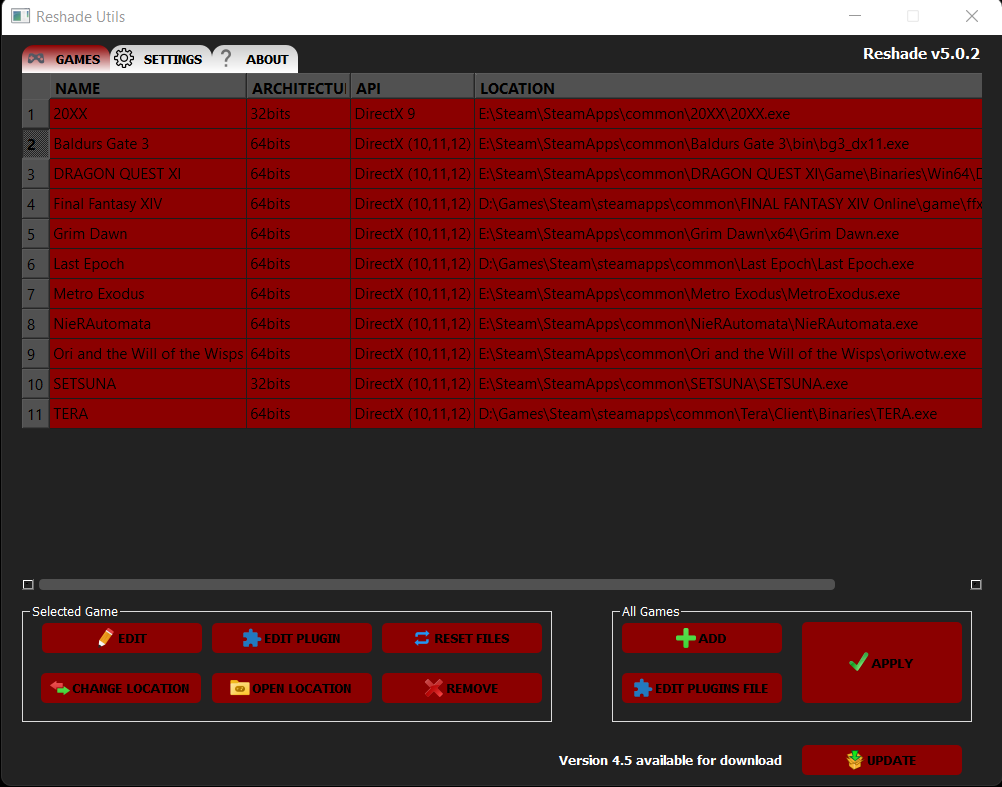Image resolution: width=1002 pixels, height=787 pixels.
Task: Click CHANGE LOCATION button label
Action: [x=130, y=688]
